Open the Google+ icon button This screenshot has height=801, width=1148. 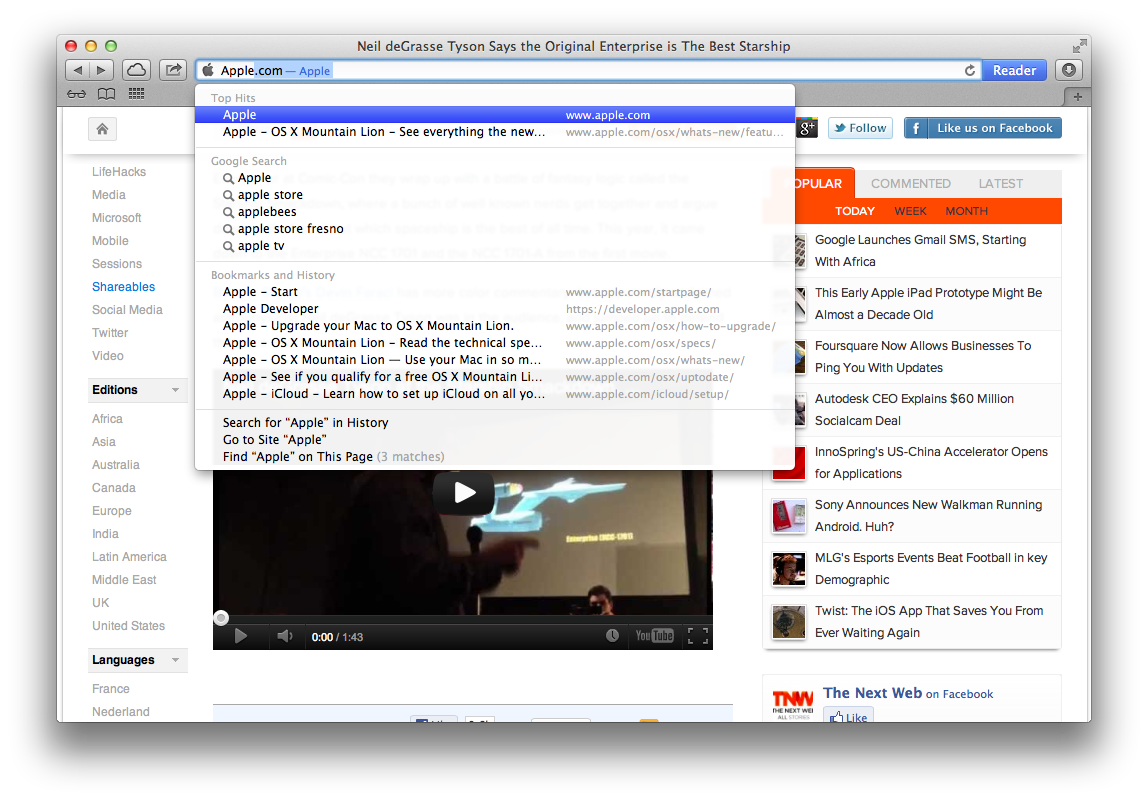point(806,128)
